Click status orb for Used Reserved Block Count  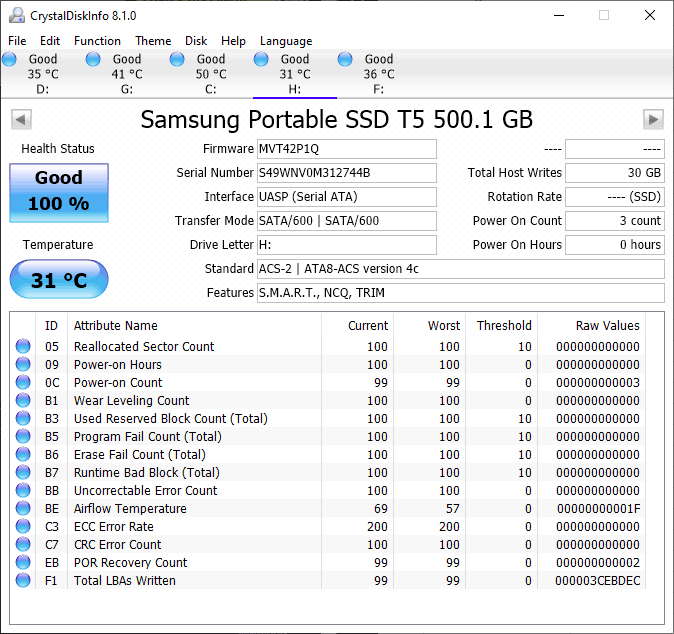(23, 418)
